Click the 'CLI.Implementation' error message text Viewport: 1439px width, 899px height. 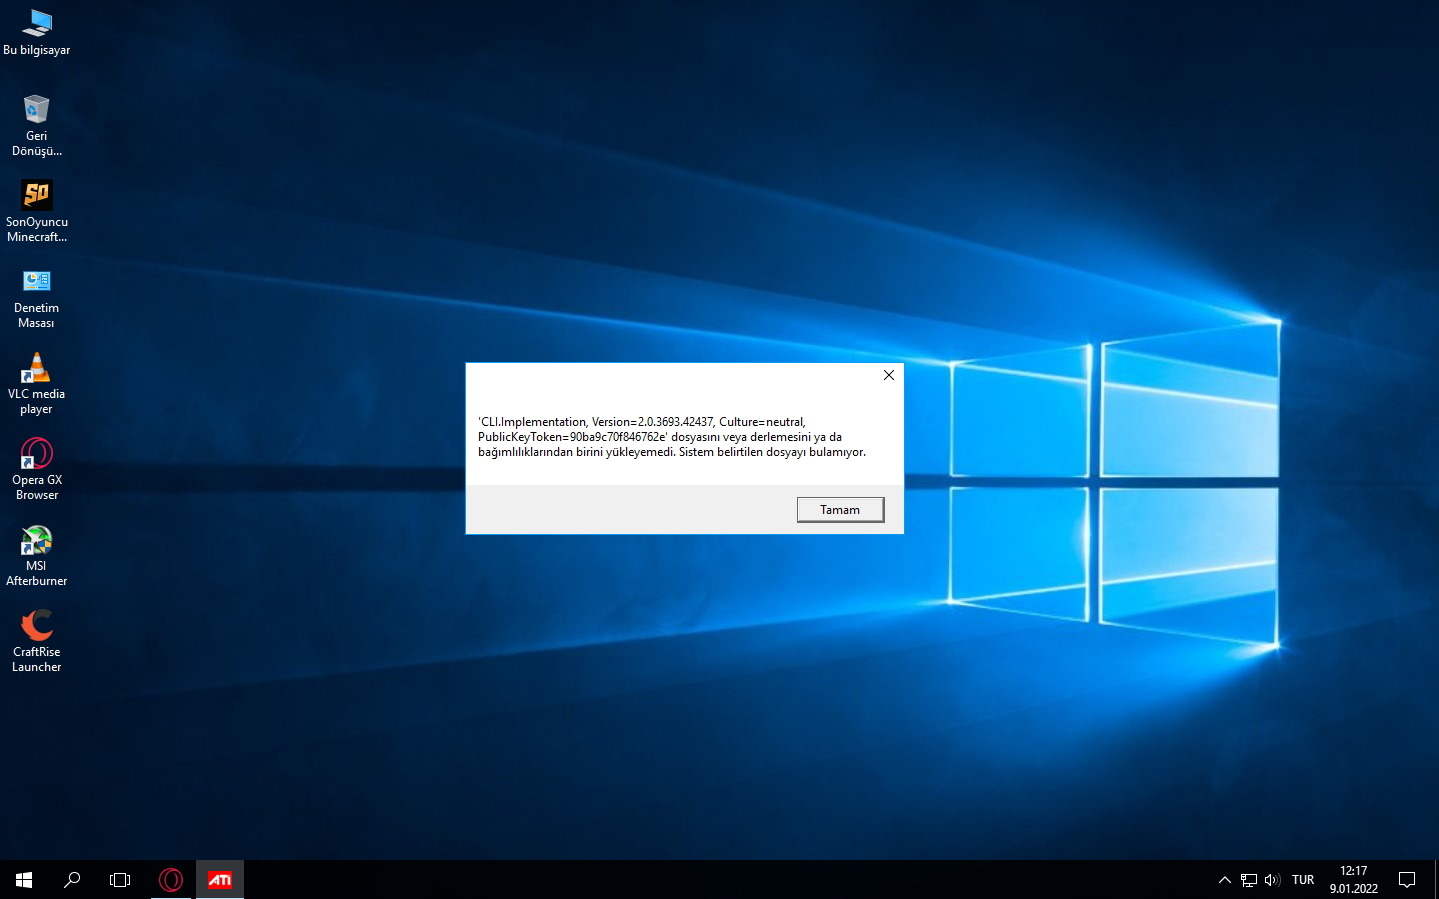click(672, 437)
